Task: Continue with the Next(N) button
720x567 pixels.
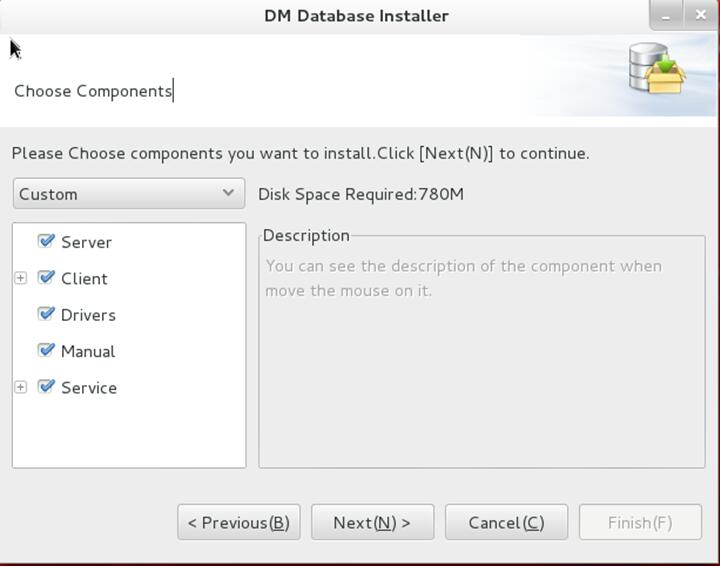Action: [372, 522]
